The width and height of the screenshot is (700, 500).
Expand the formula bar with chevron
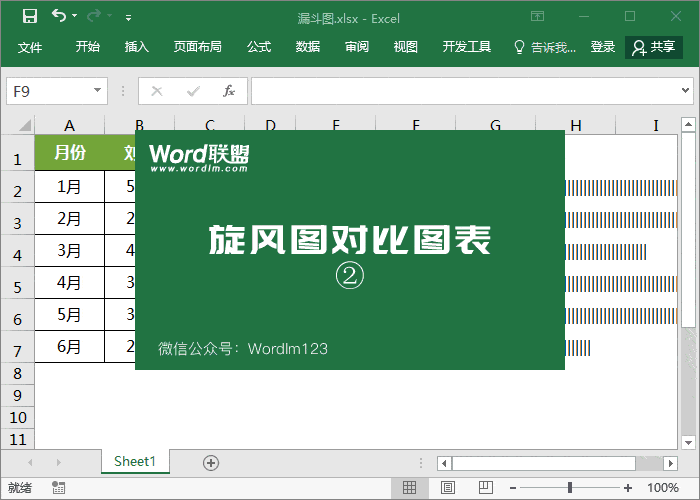coord(686,91)
